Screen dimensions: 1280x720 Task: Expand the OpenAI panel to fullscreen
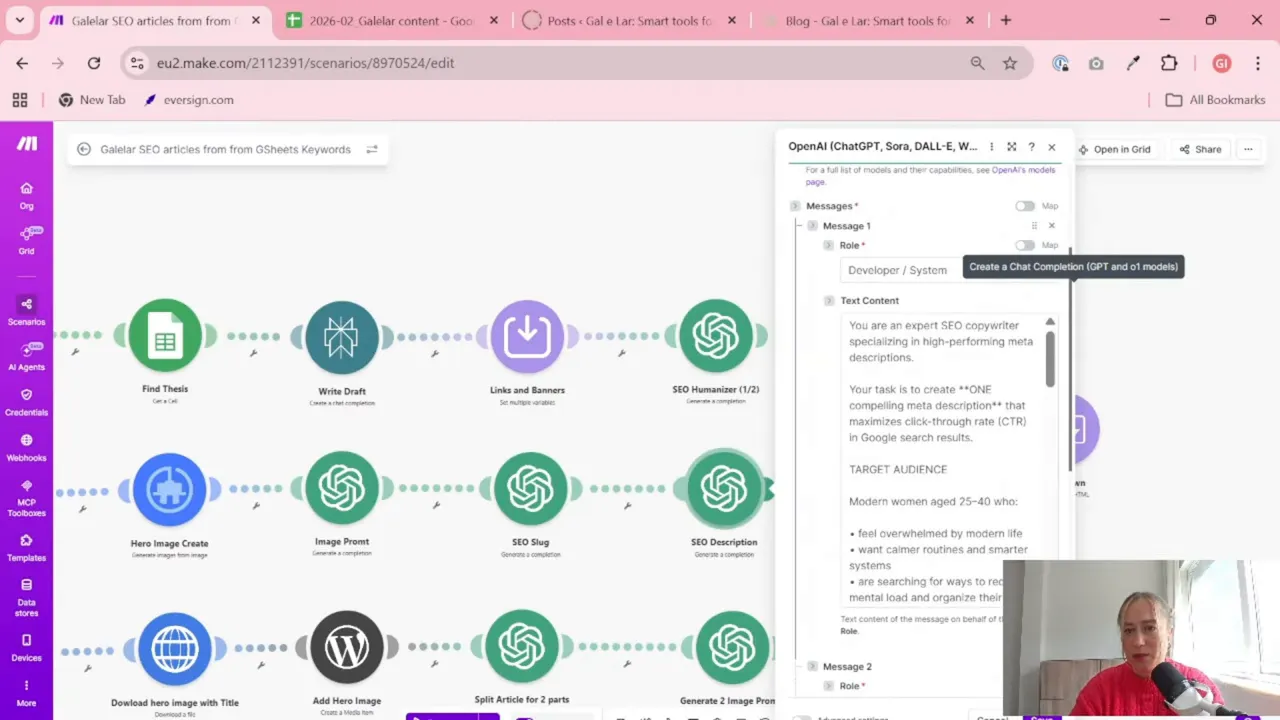coord(1012,147)
